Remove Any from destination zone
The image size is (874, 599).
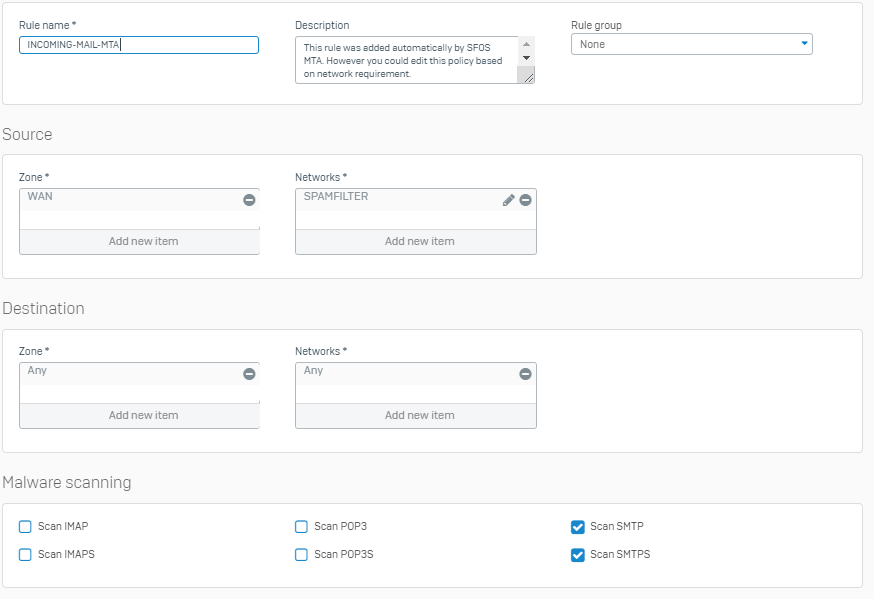click(x=249, y=374)
